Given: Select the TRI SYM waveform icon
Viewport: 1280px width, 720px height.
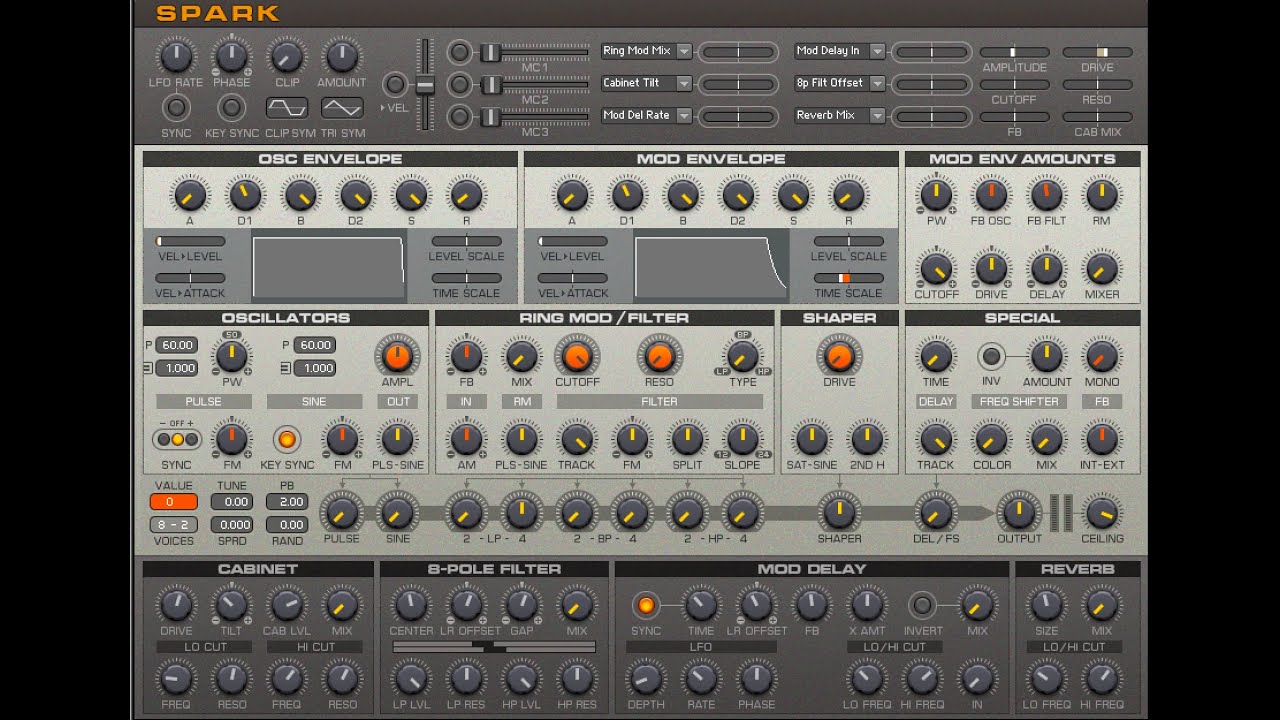Looking at the screenshot, I should (x=342, y=107).
